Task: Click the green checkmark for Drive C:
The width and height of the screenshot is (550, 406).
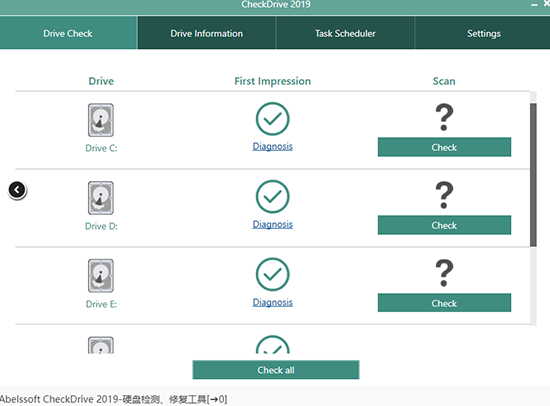Action: 273,119
